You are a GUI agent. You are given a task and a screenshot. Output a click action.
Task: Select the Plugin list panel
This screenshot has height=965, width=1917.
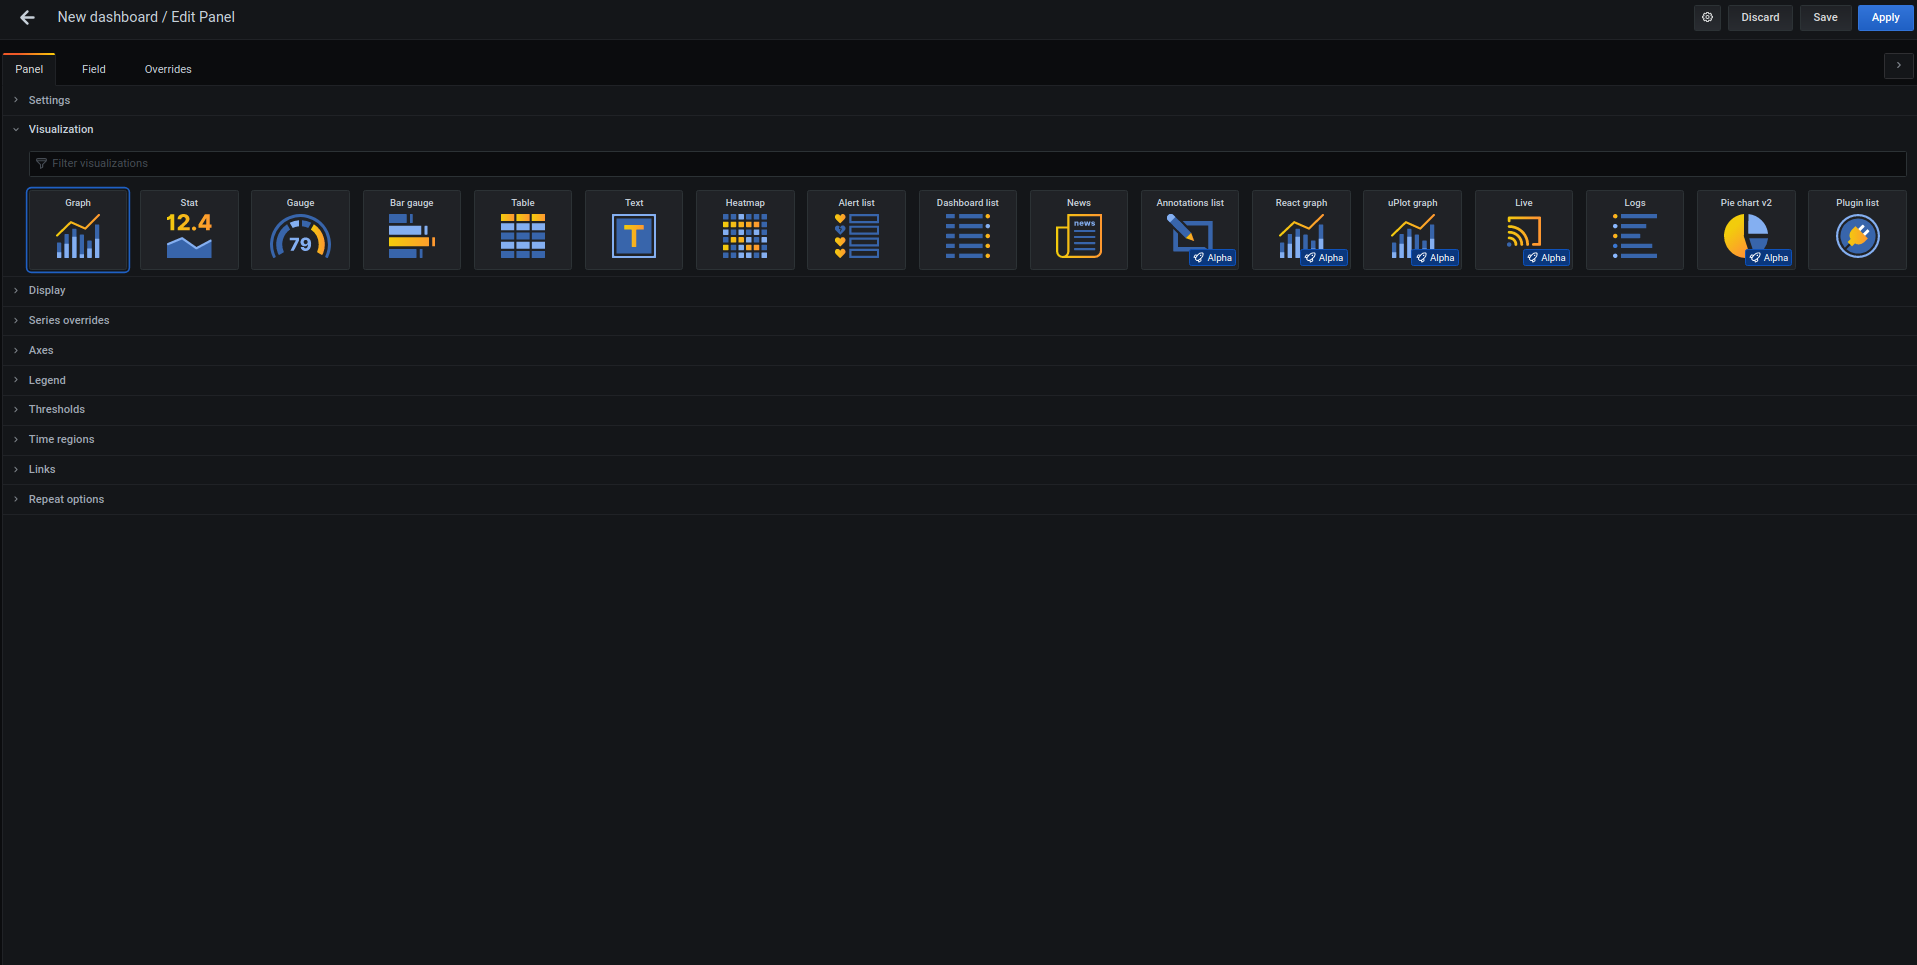[1857, 230]
